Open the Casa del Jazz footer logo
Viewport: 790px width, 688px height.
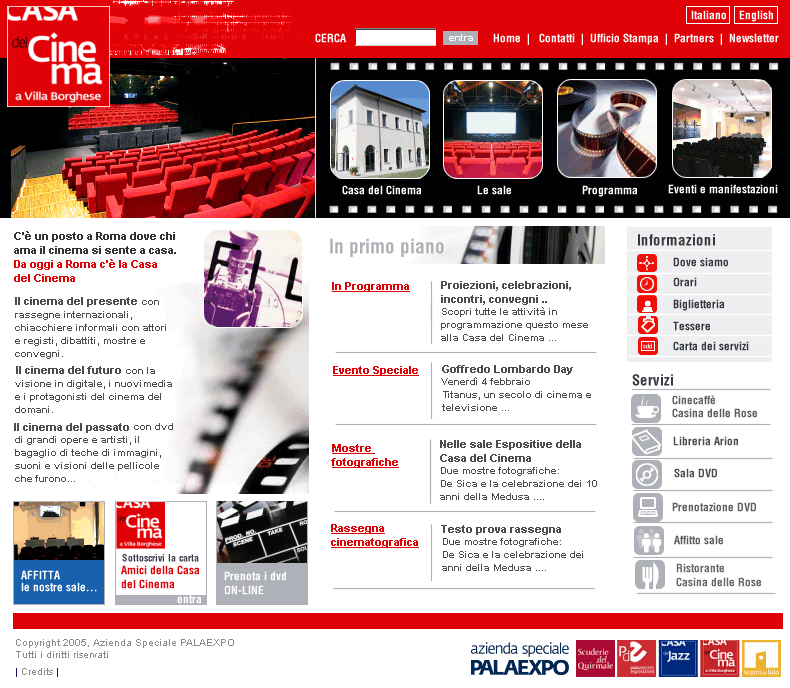[678, 658]
